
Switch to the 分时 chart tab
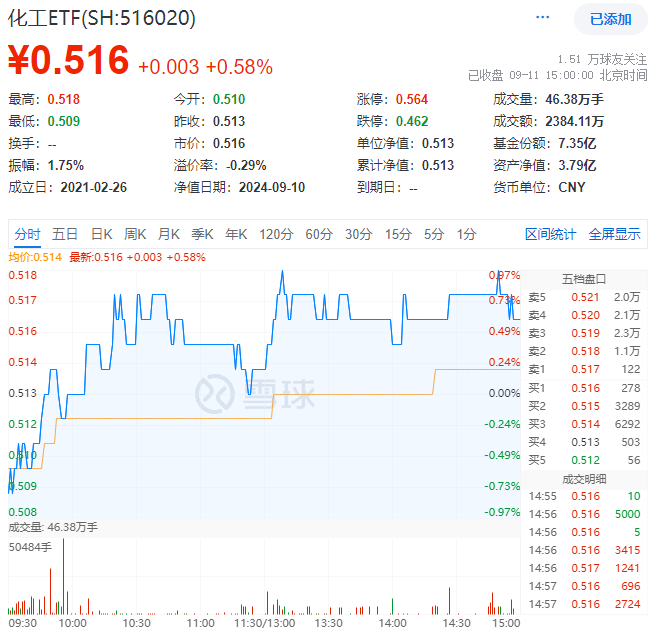pyautogui.click(x=27, y=234)
